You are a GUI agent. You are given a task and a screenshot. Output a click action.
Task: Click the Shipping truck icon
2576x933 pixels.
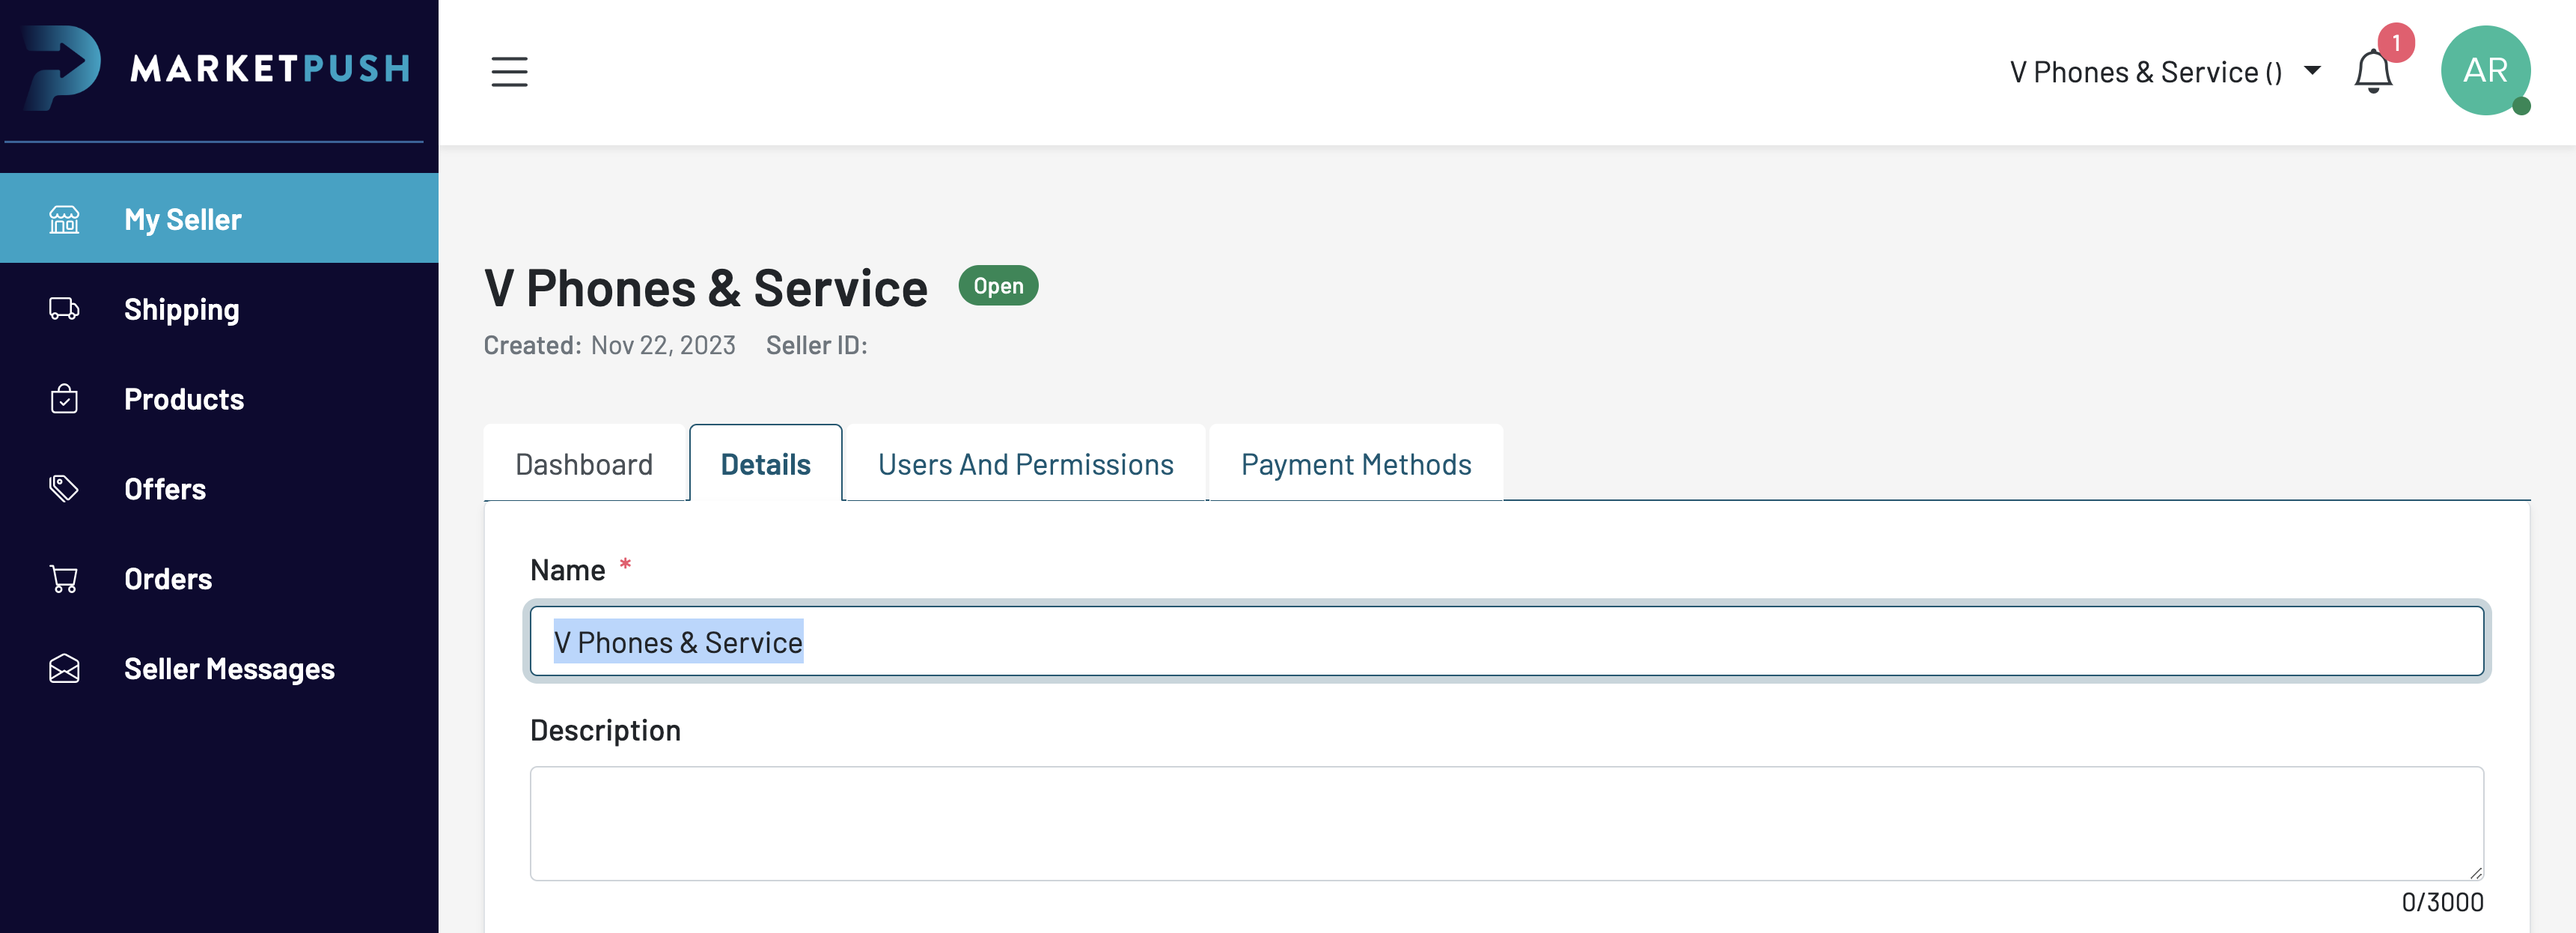(x=64, y=309)
